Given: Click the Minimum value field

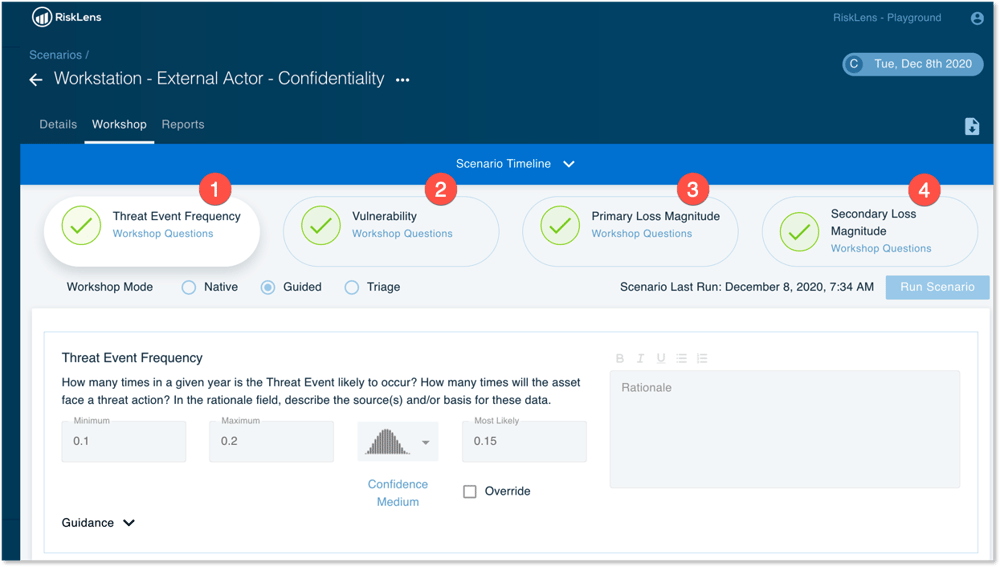Looking at the screenshot, I should (x=124, y=441).
